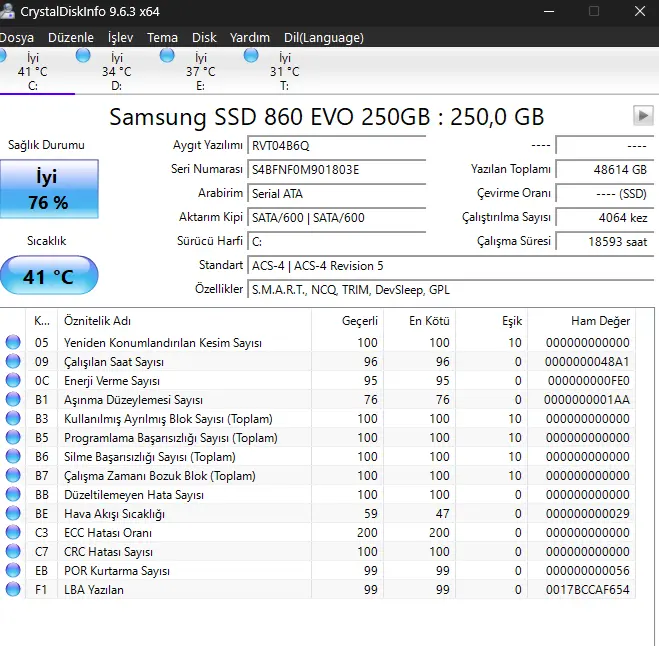Viewport: 659px width, 646px height.
Task: Click the Çalışma Süresi value 18593 saat
Action: [x=604, y=242]
